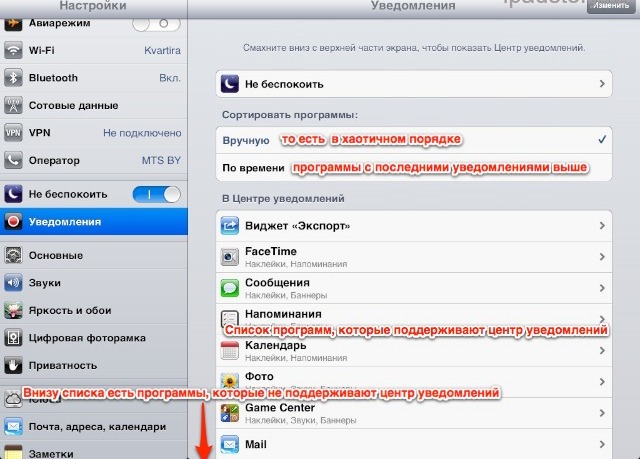The image size is (640, 459).
Task: Open Не беспокоить chevron in panel
Action: pyautogui.click(x=602, y=84)
